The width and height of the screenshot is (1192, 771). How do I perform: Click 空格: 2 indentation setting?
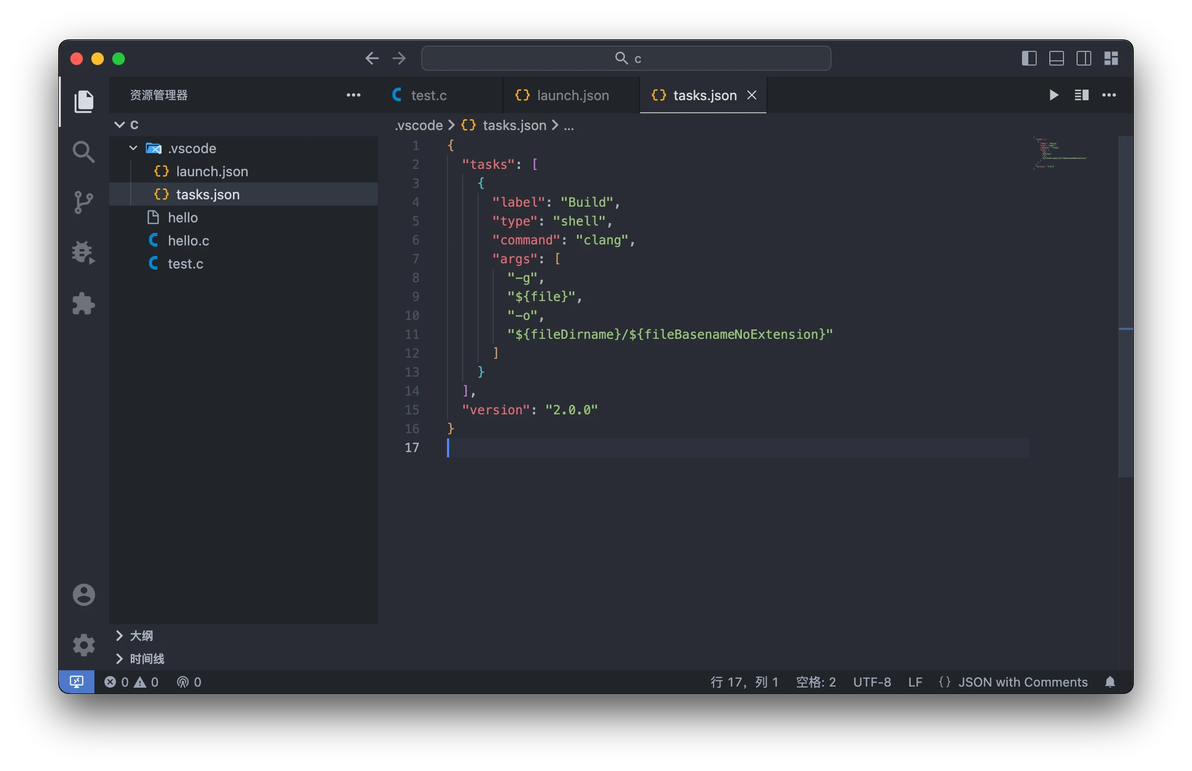[816, 682]
